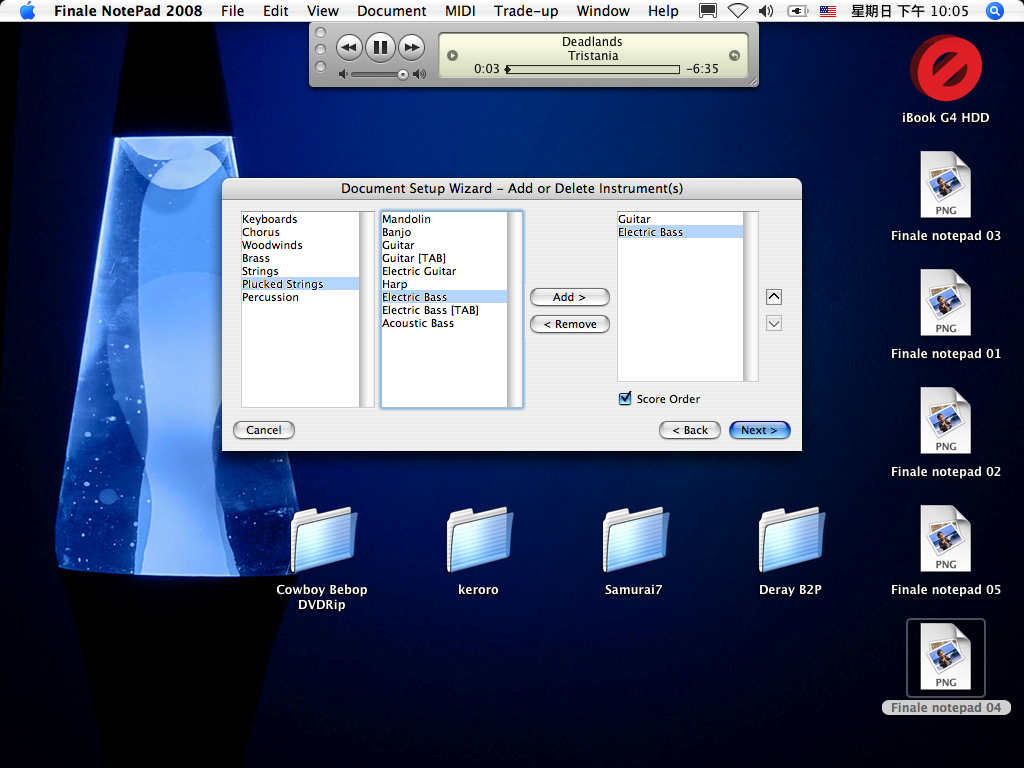Move selected instrument down with arrow button
The width and height of the screenshot is (1024, 768).
[773, 323]
